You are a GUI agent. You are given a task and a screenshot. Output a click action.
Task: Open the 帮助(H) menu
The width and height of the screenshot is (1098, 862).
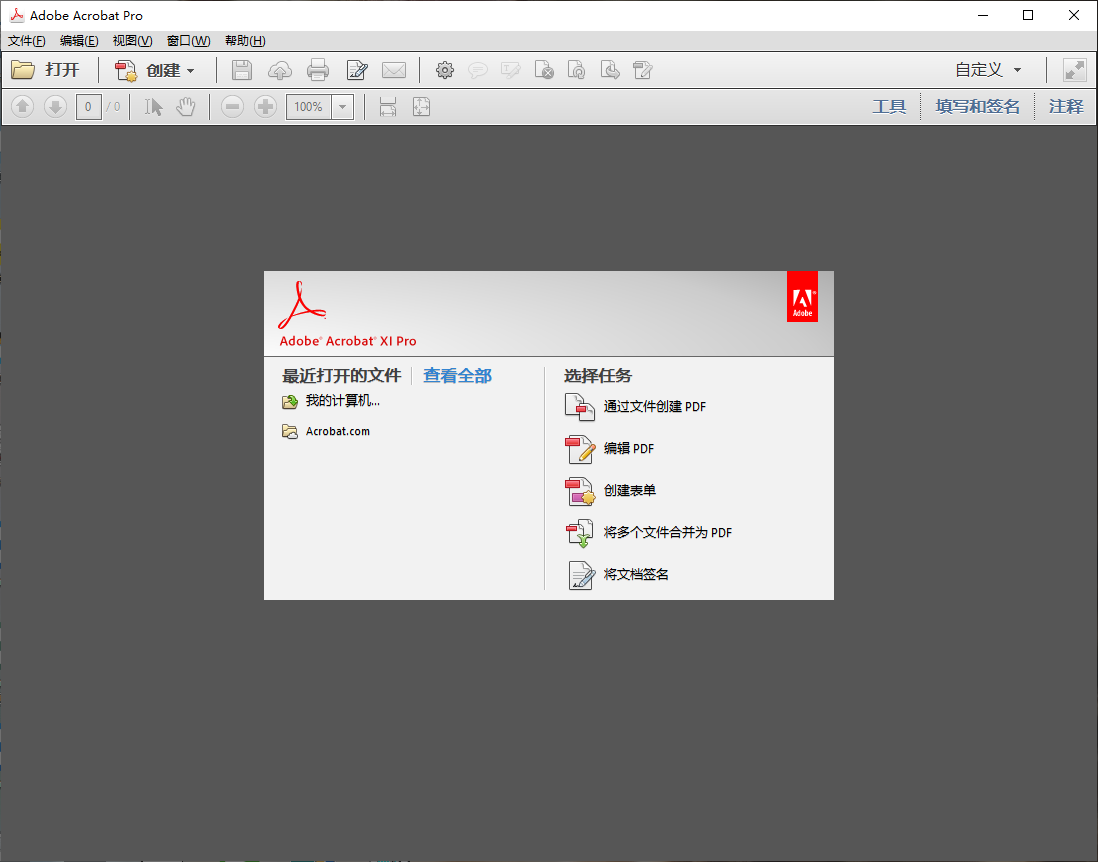coord(245,41)
